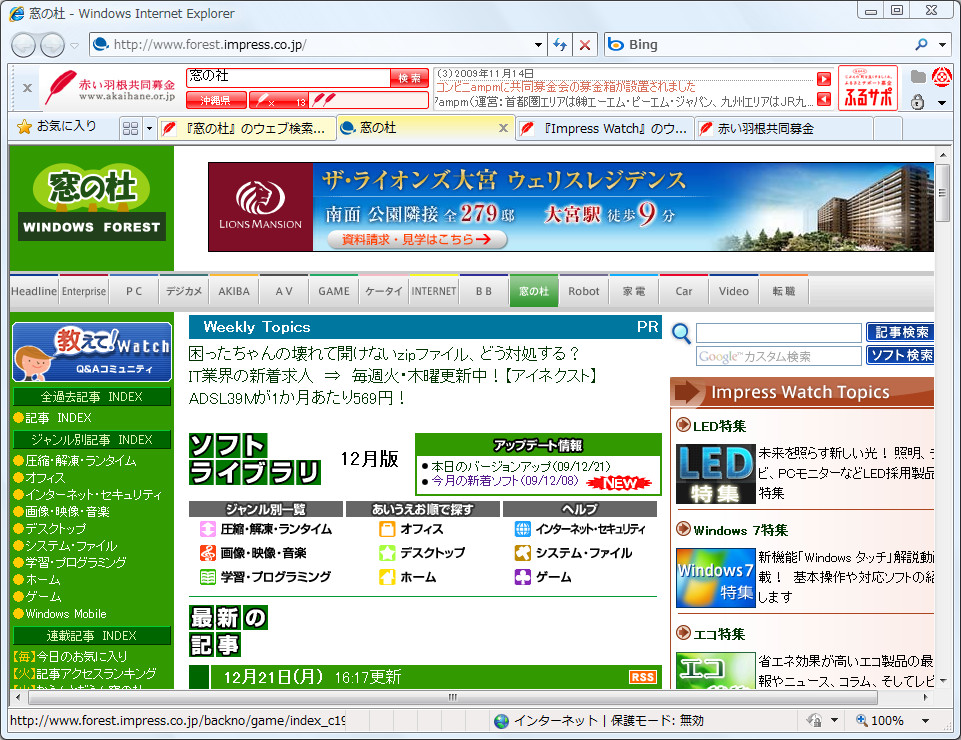Open the Lions Mansion banner advertisement
The width and height of the screenshot is (961, 740).
coord(571,207)
